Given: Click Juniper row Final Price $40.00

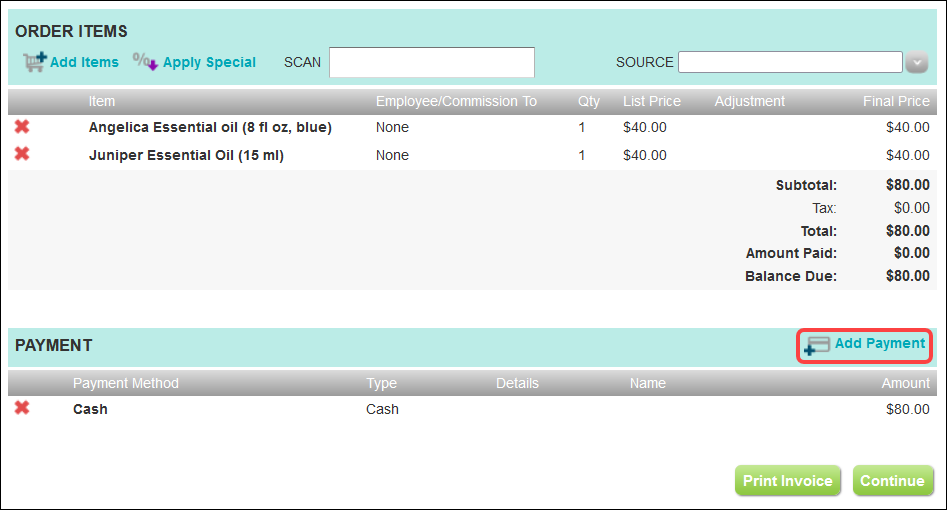Looking at the screenshot, I should [908, 155].
